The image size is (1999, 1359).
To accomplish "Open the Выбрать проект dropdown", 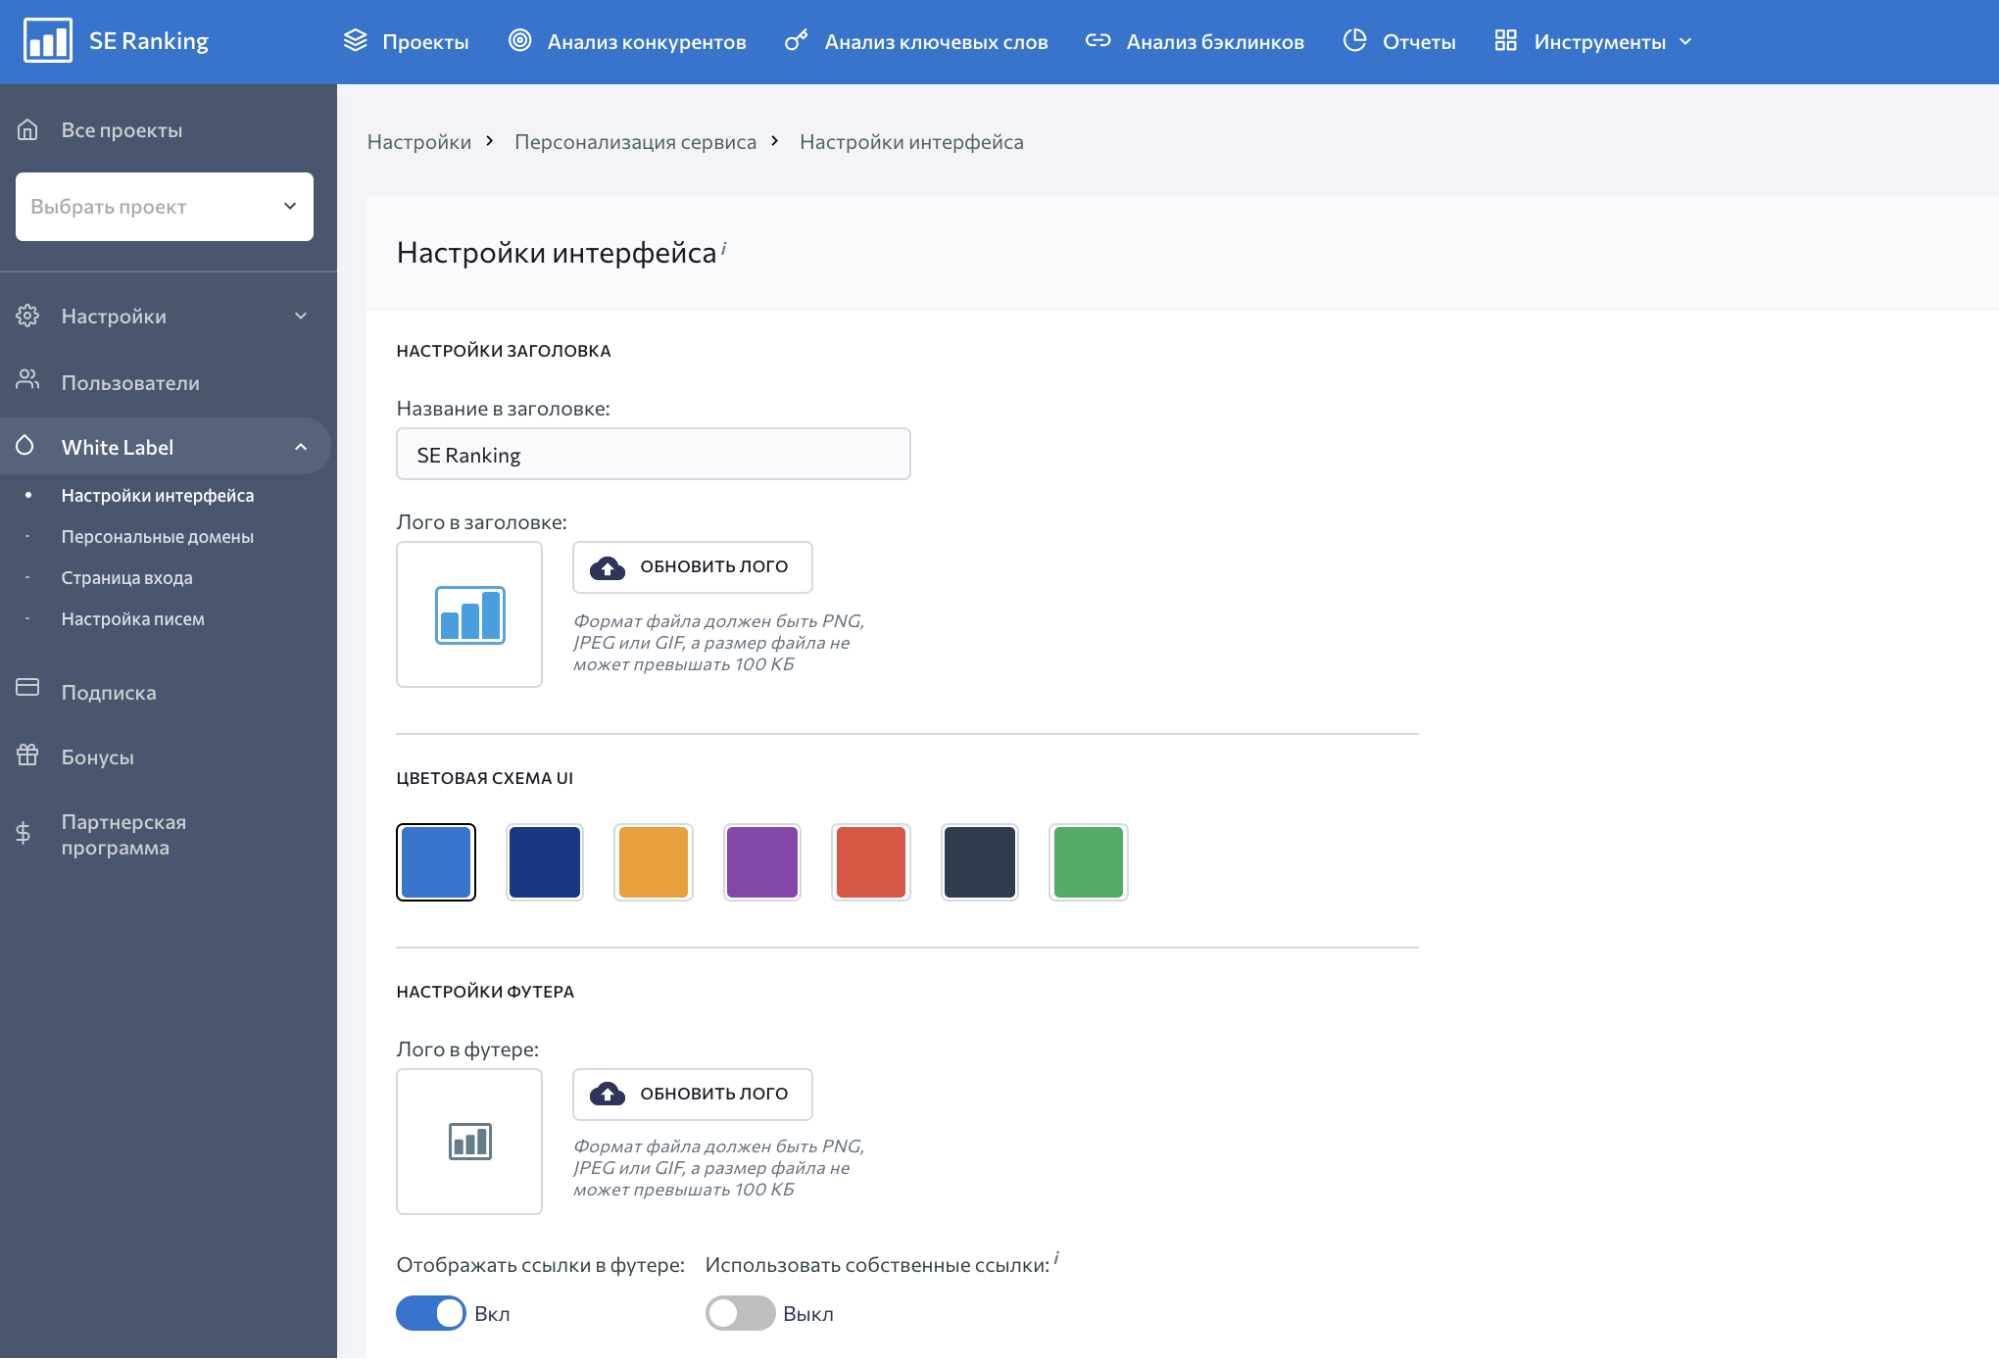I will (x=164, y=207).
